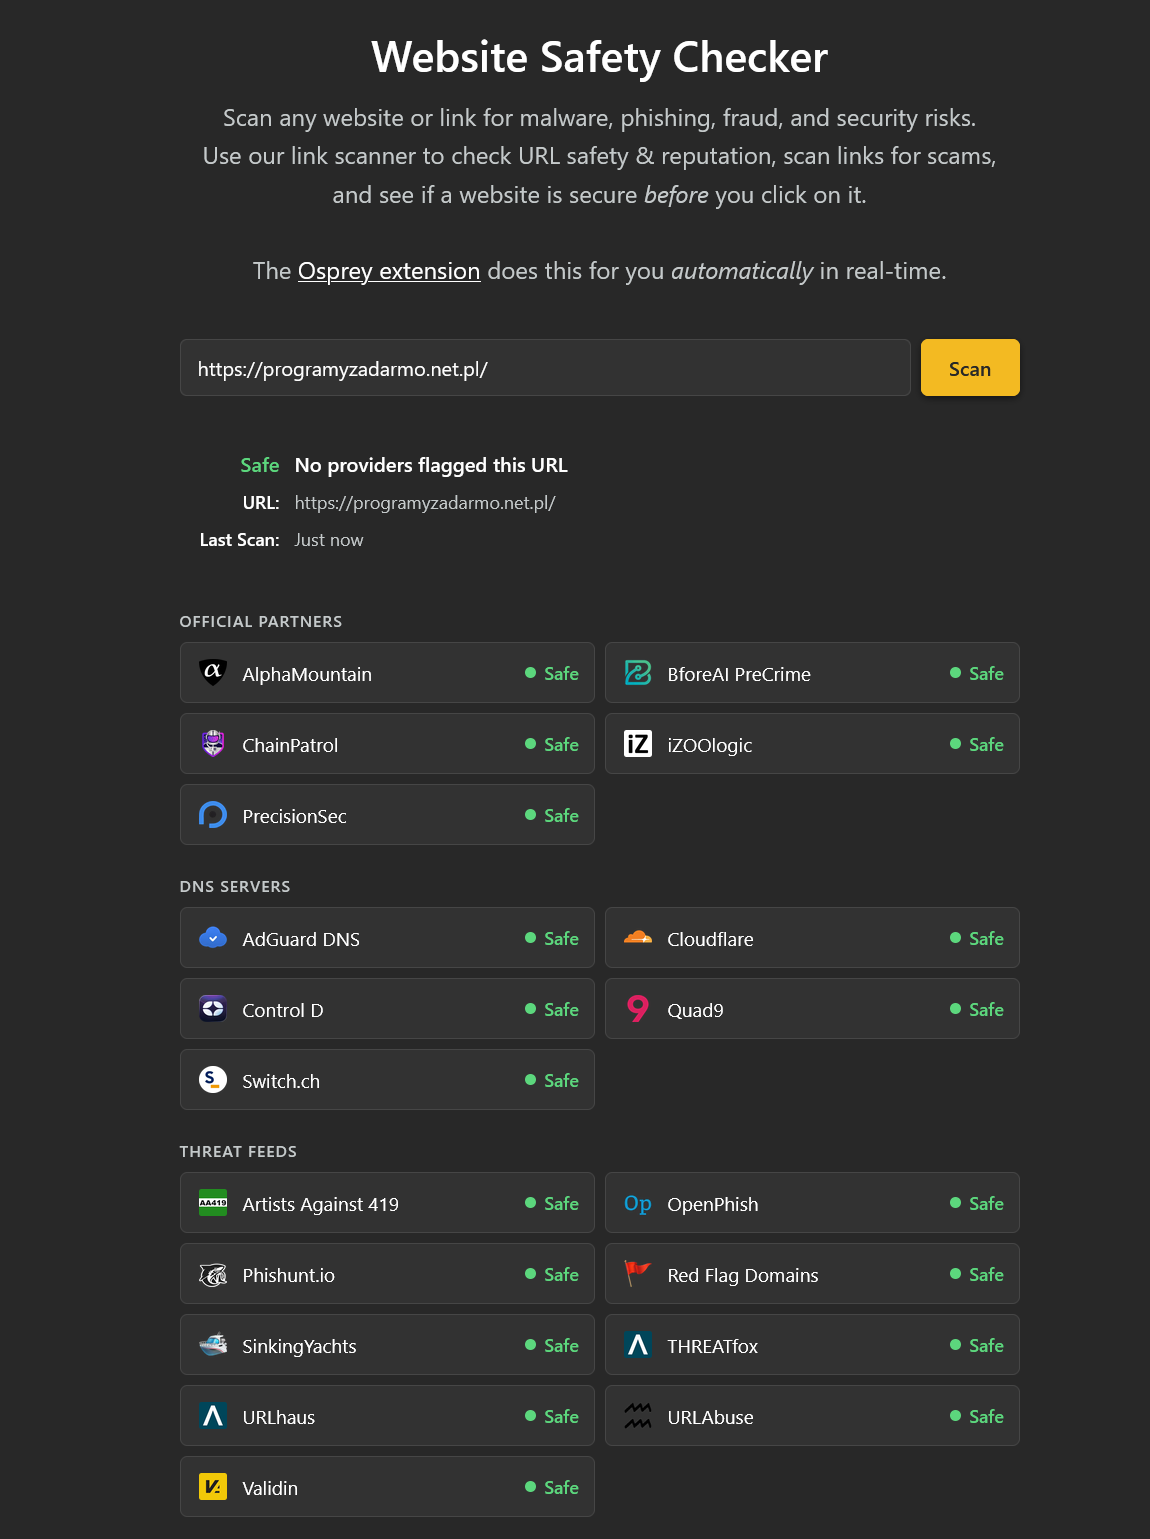Click the PrecisionSec provider name

[294, 816]
